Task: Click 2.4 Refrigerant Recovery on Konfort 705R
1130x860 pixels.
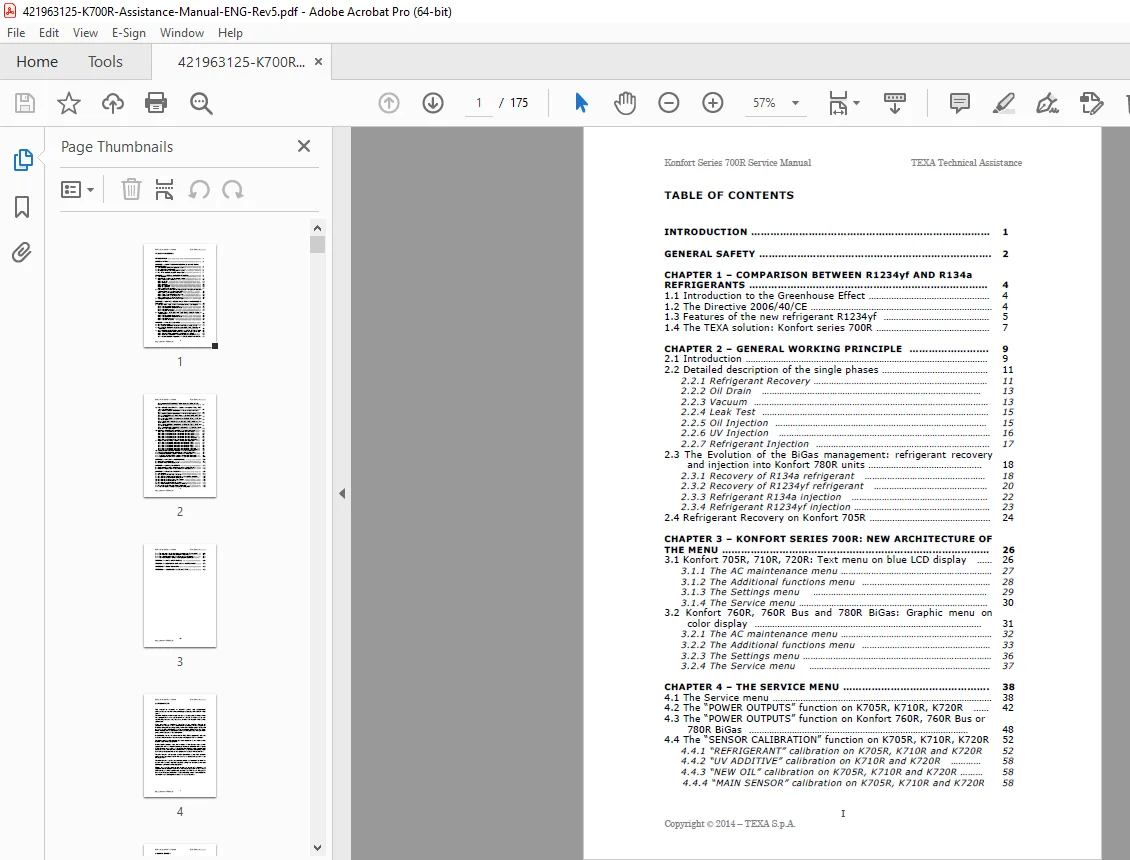Action: [x=839, y=518]
